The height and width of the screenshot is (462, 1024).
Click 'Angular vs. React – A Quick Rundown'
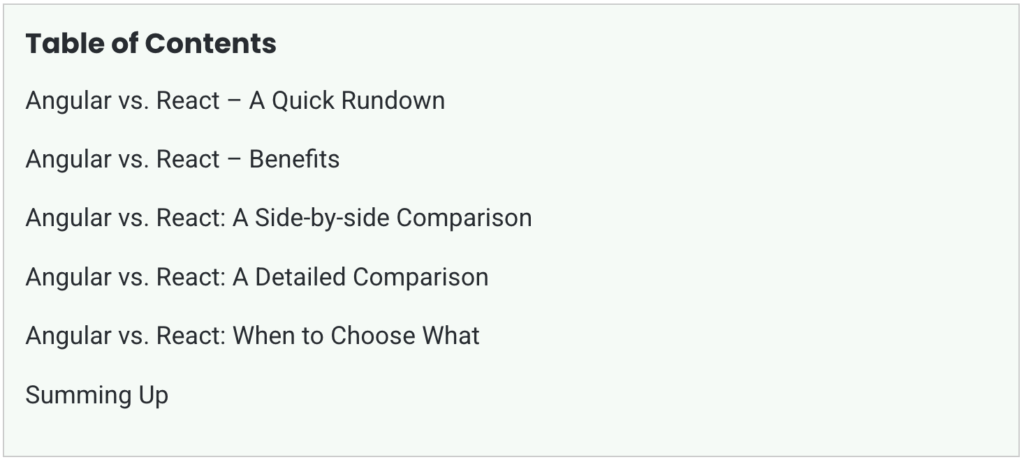[235, 101]
